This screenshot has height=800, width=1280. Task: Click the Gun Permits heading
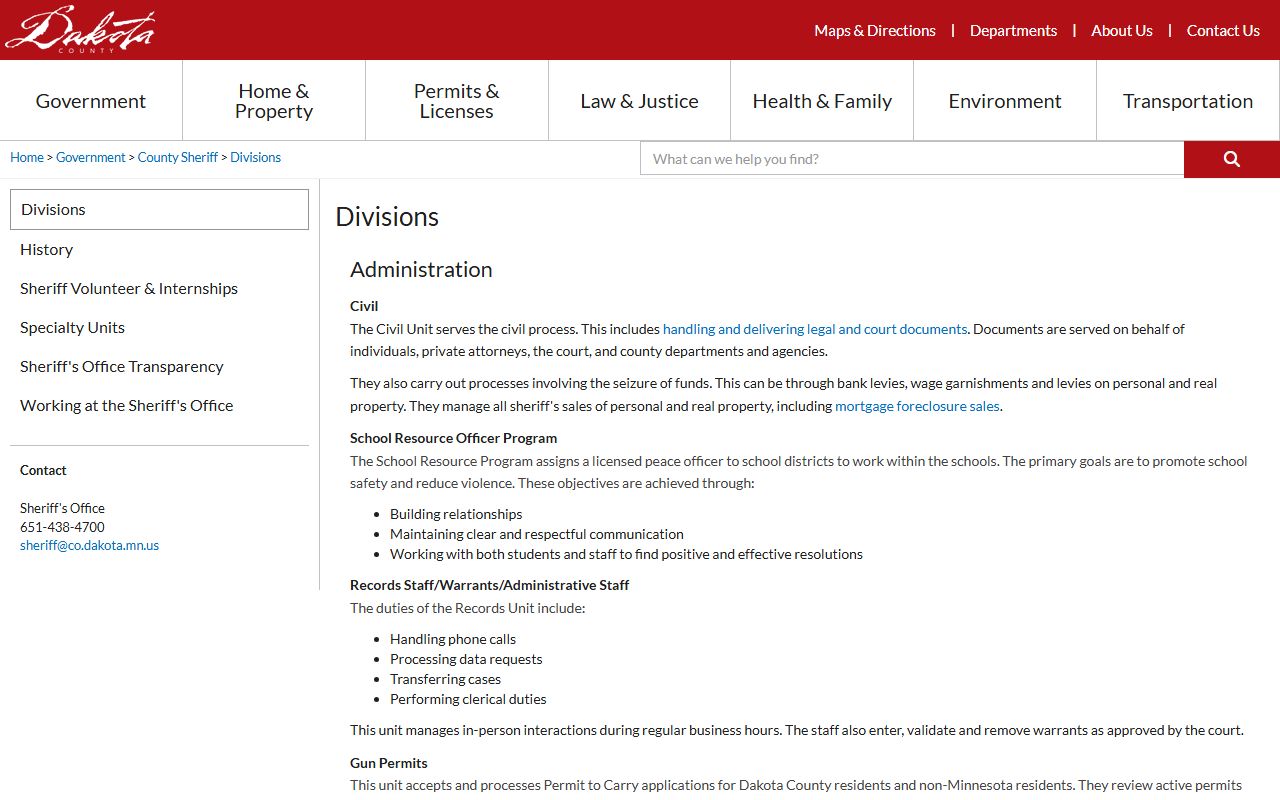(389, 763)
